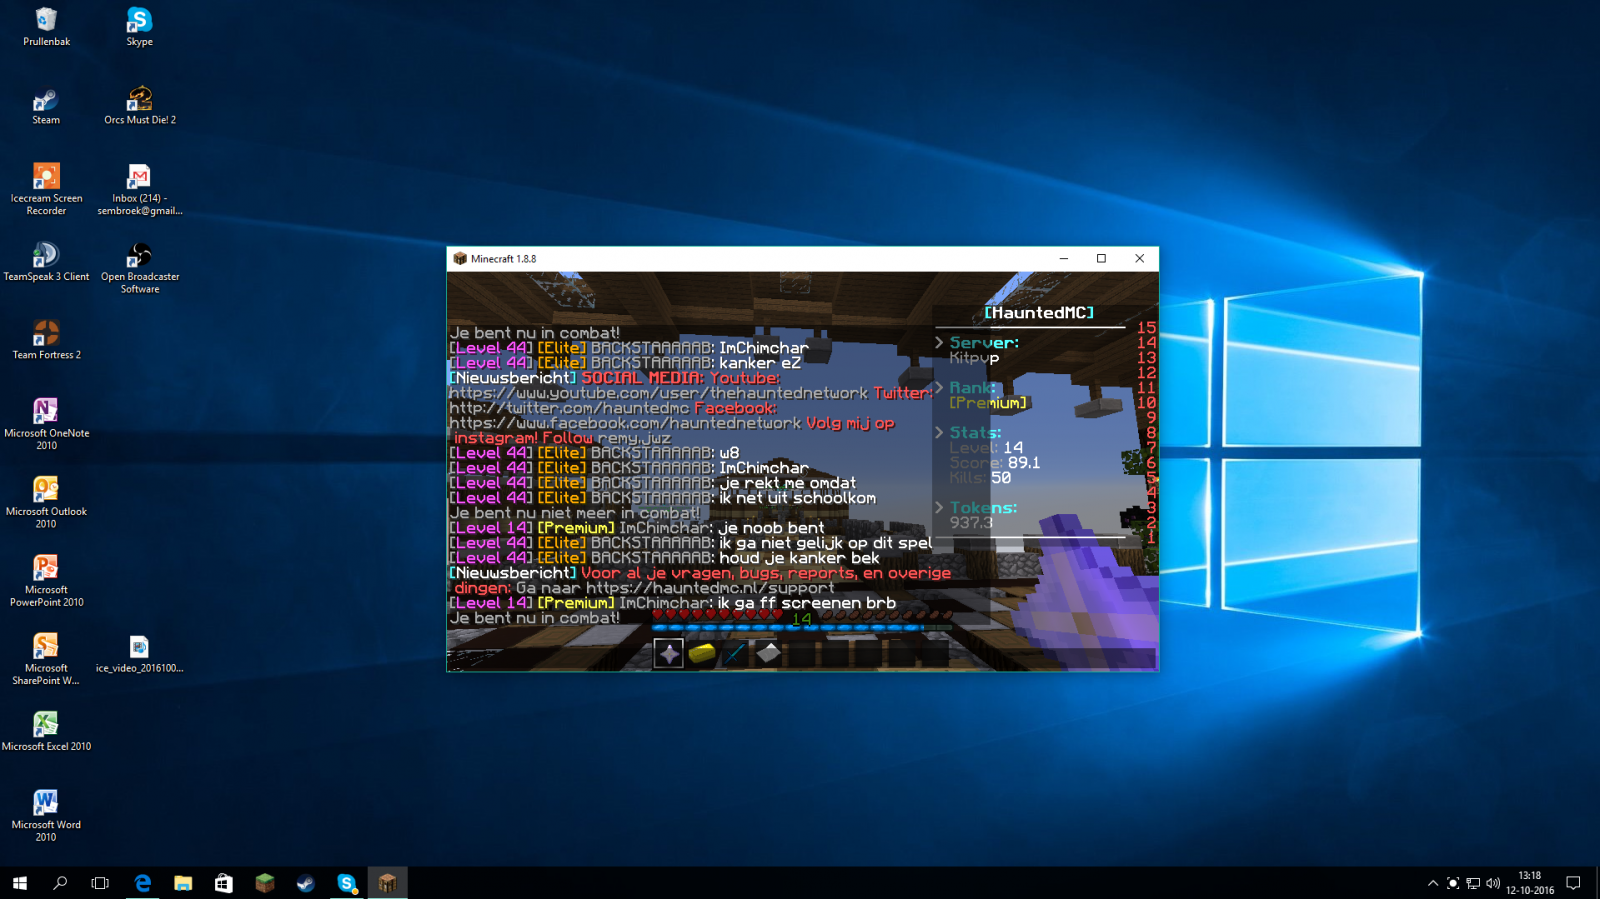Click 'Je bent nu niet meer in combat!' message
1600x899 pixels.
[x=575, y=513]
